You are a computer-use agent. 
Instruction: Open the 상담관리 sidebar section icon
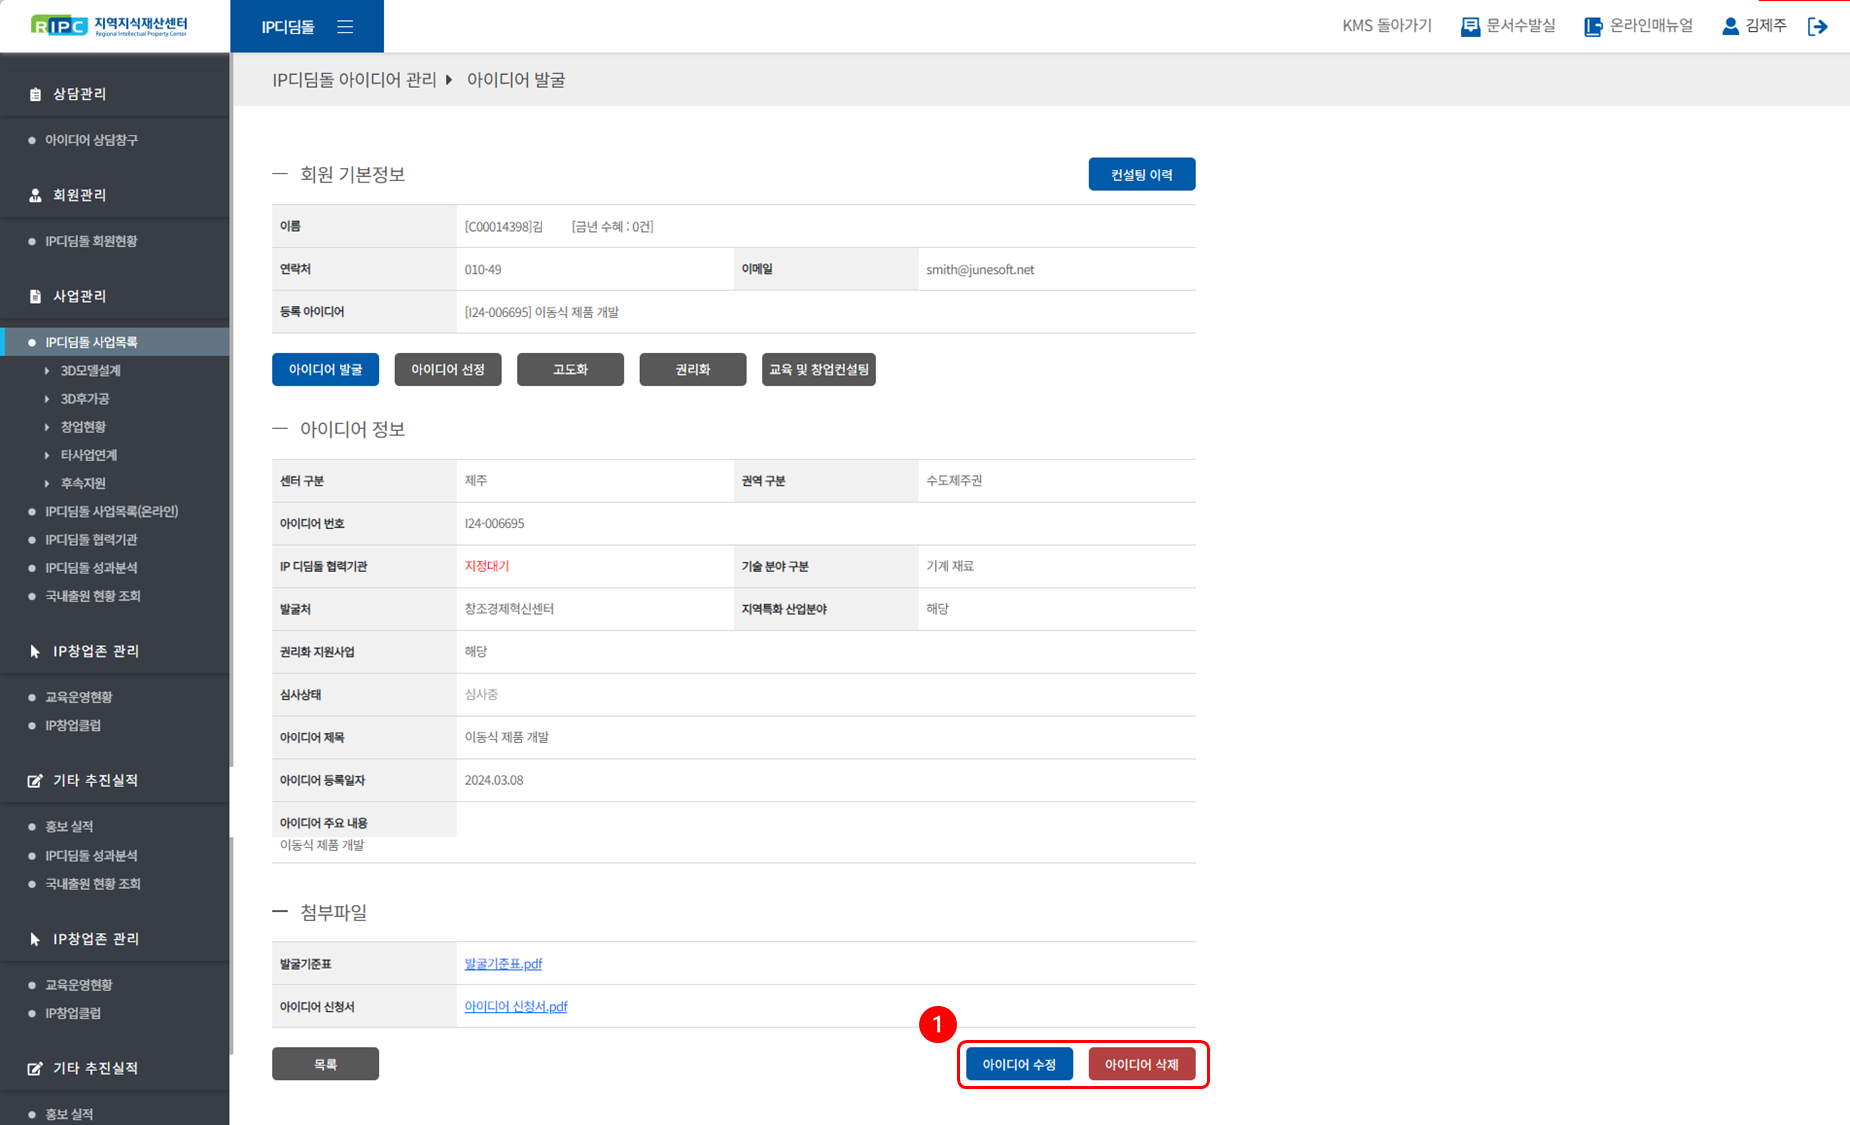(35, 94)
